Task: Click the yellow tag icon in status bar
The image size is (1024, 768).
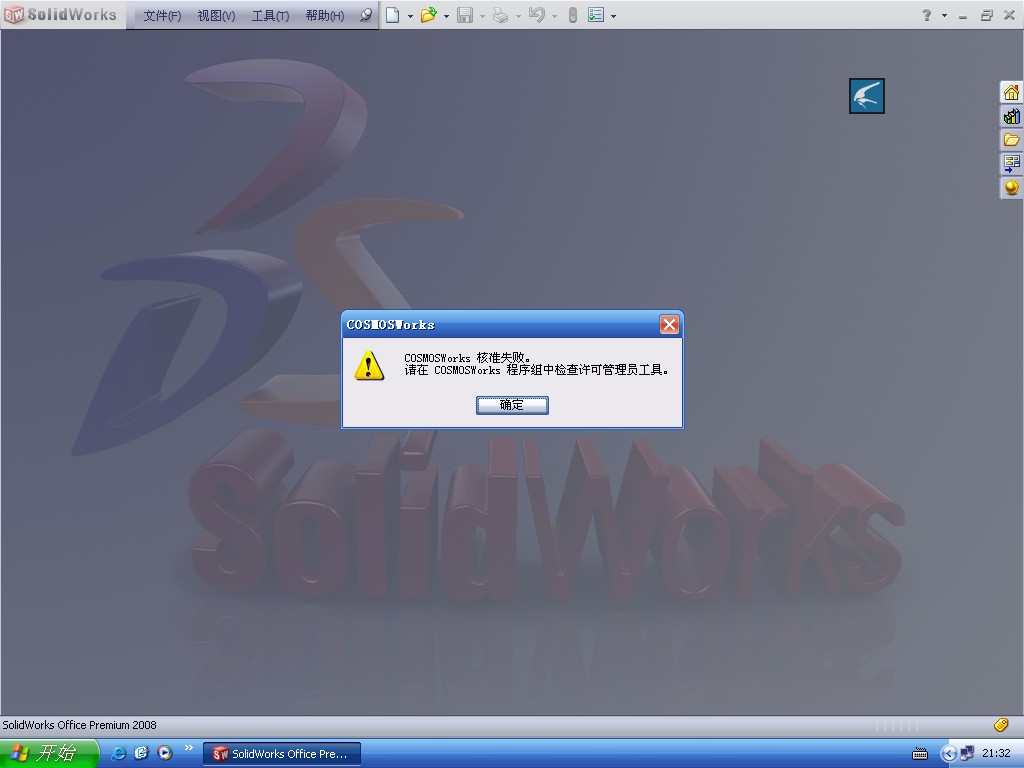Action: pyautogui.click(x=1000, y=725)
